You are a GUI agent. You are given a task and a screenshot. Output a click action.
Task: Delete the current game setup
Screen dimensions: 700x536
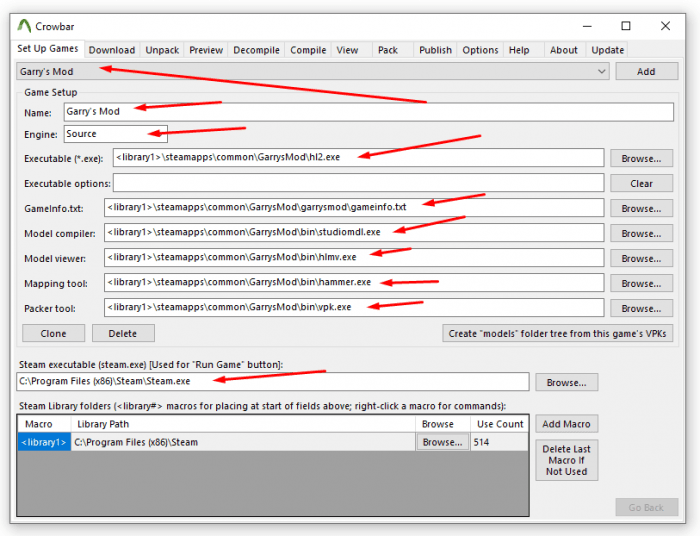coord(123,333)
